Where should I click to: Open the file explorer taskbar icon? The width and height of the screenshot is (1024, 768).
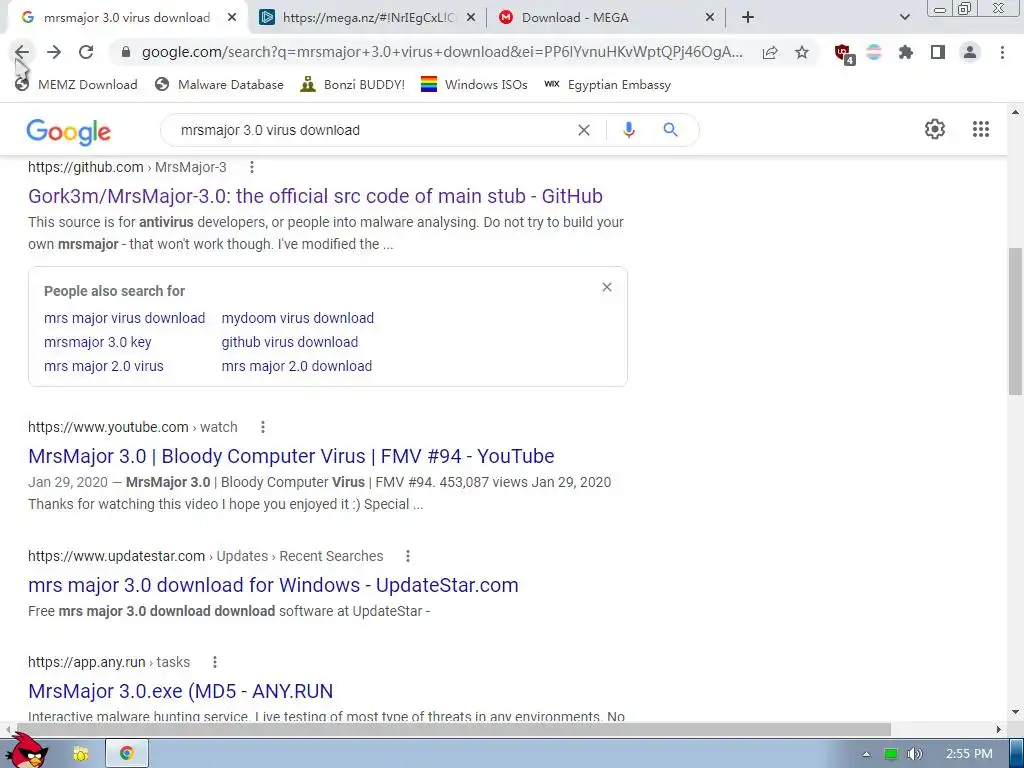pos(81,754)
